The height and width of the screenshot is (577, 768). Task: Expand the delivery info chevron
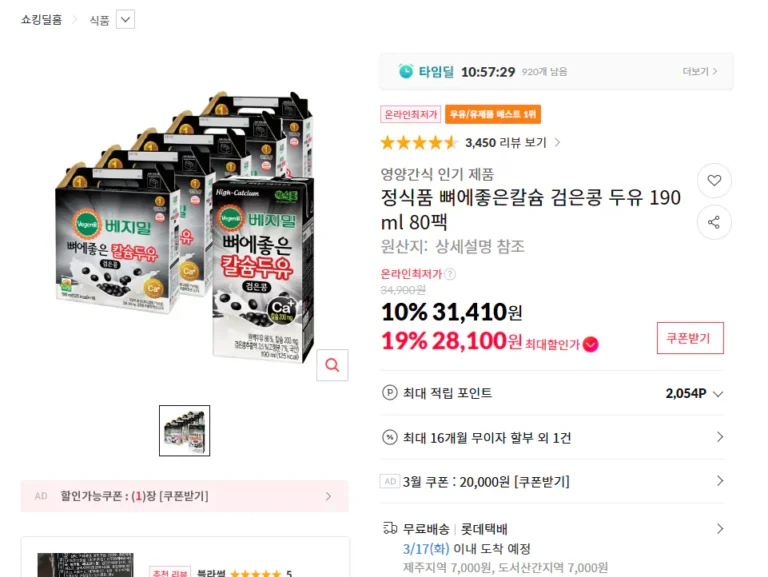pyautogui.click(x=720, y=528)
